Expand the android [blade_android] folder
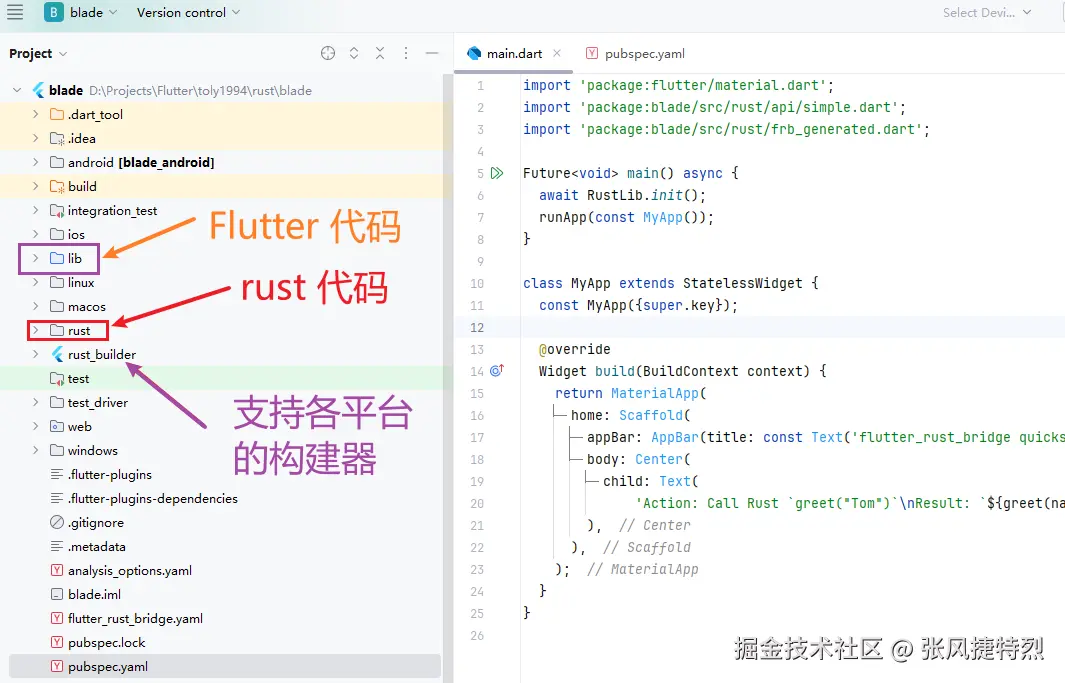This screenshot has height=683, width=1065. (x=35, y=162)
